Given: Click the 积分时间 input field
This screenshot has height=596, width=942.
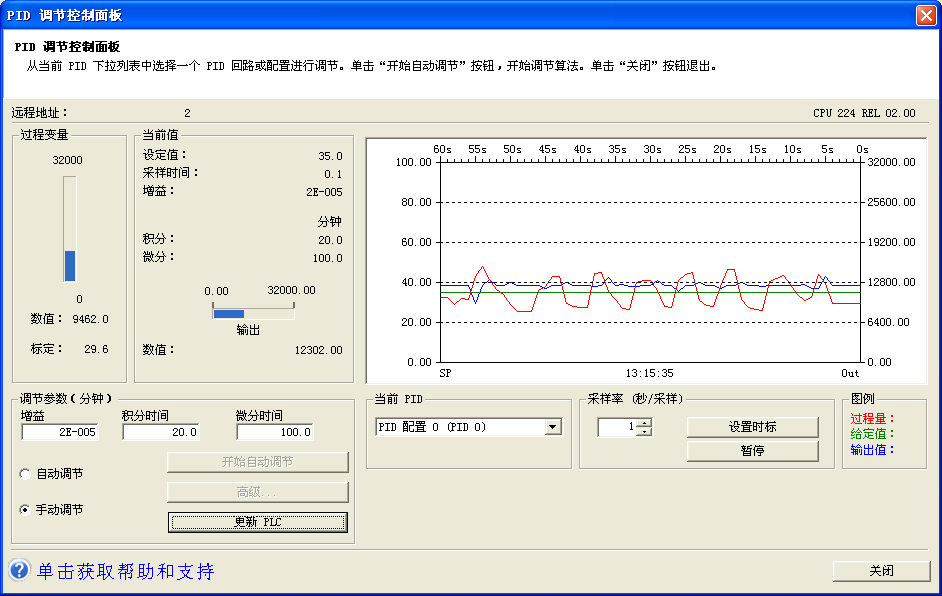Looking at the screenshot, I should (x=161, y=432).
